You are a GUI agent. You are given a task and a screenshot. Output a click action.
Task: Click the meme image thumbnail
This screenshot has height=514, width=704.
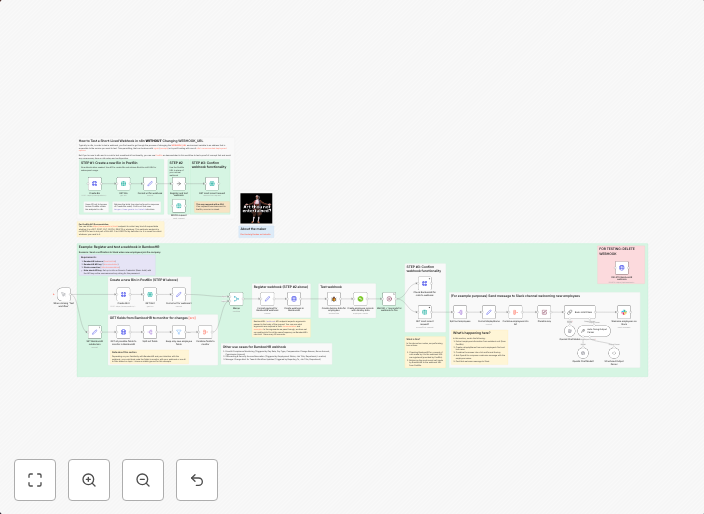click(256, 208)
